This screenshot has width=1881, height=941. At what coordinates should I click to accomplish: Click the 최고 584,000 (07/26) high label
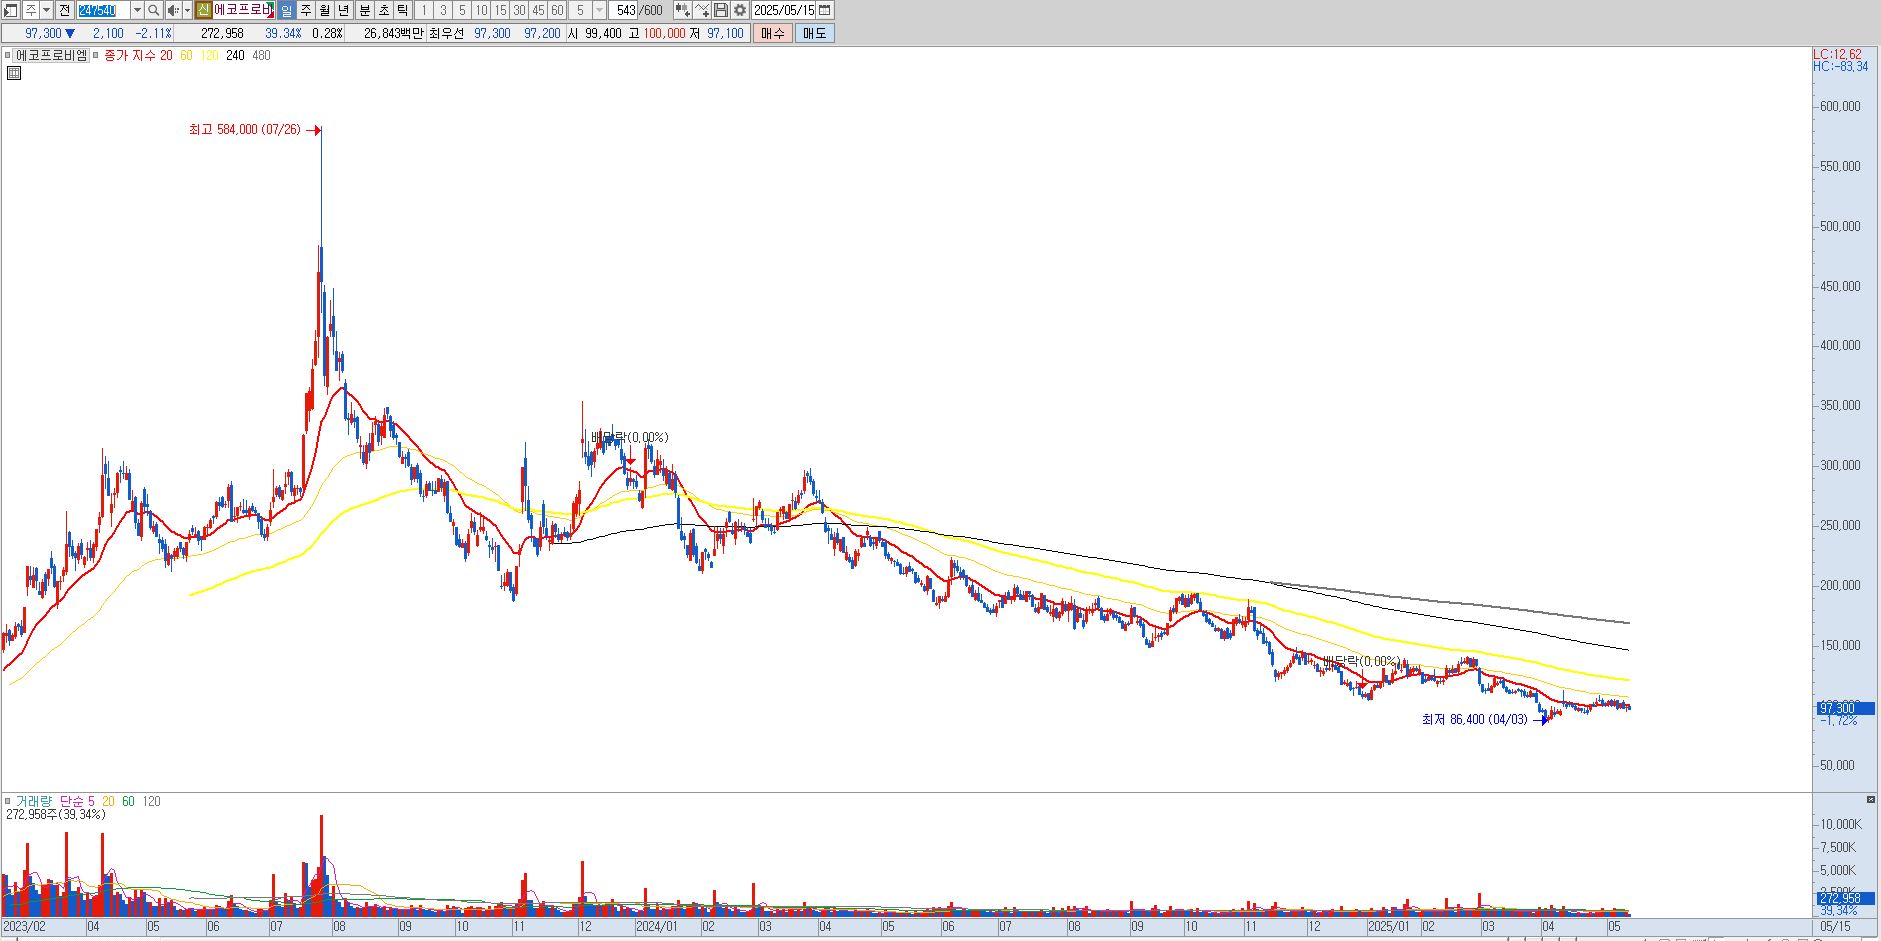coord(244,130)
